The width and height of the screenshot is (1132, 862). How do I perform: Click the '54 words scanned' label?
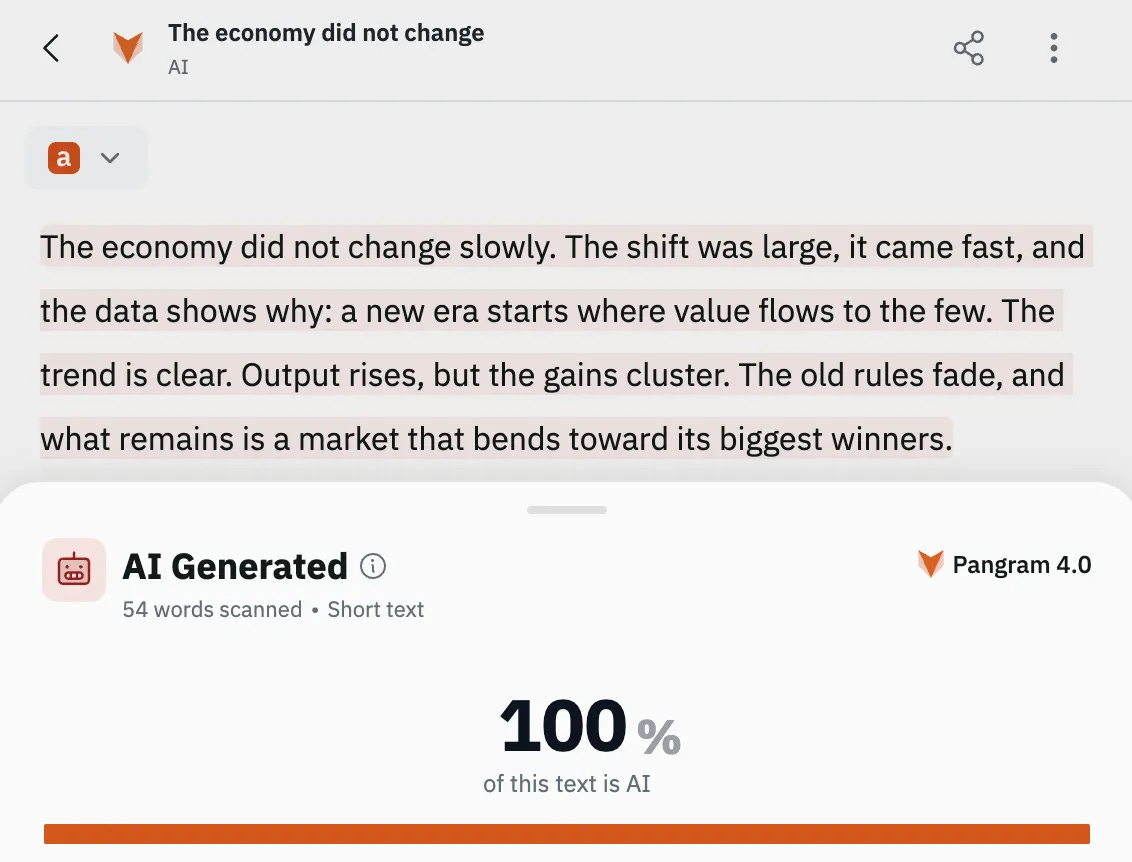coord(212,609)
